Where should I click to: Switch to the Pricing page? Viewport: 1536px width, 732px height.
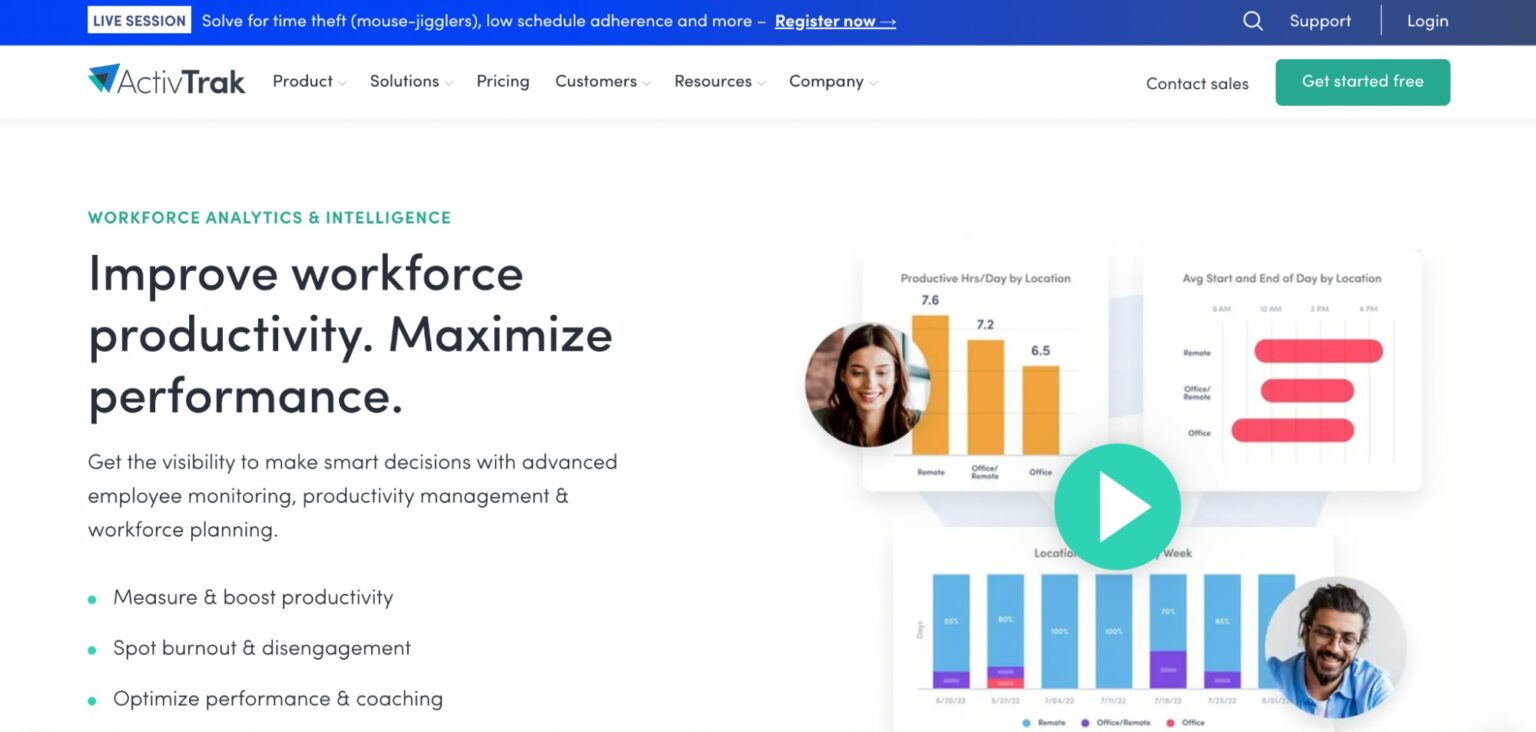[x=503, y=81]
